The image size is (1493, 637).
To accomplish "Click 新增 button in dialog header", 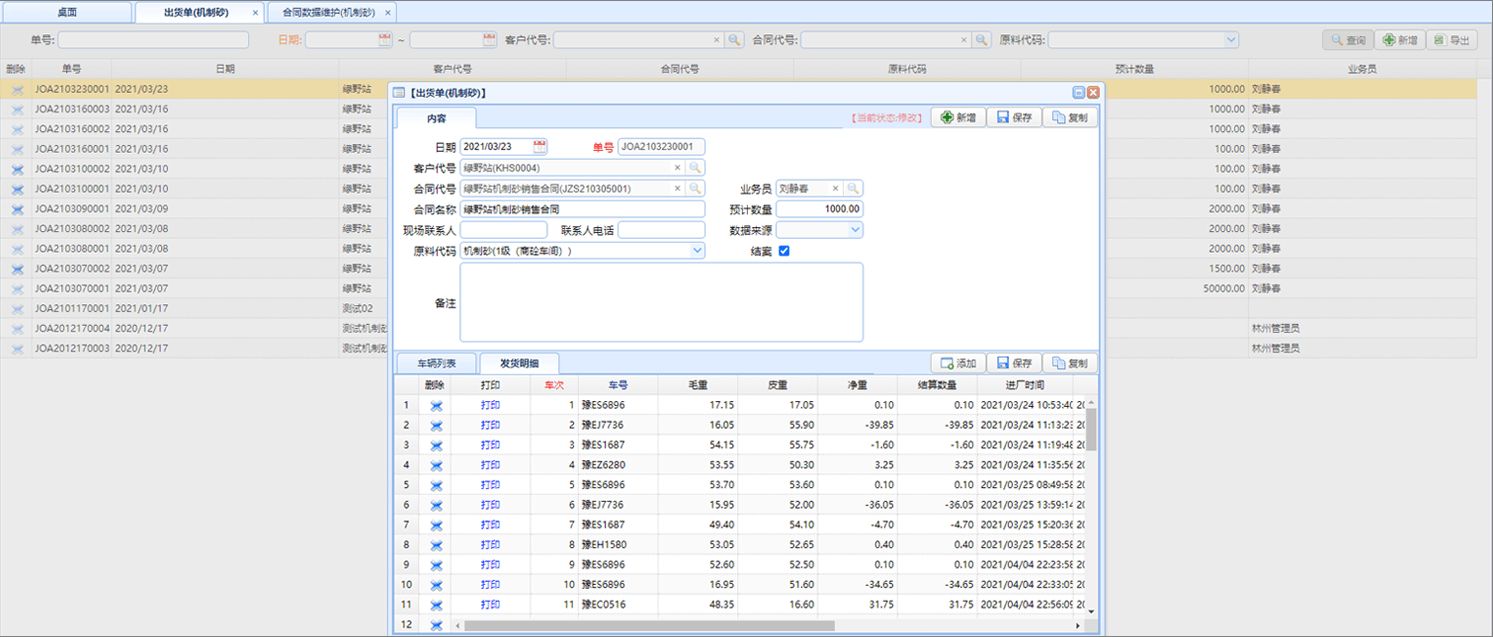I will pos(957,117).
